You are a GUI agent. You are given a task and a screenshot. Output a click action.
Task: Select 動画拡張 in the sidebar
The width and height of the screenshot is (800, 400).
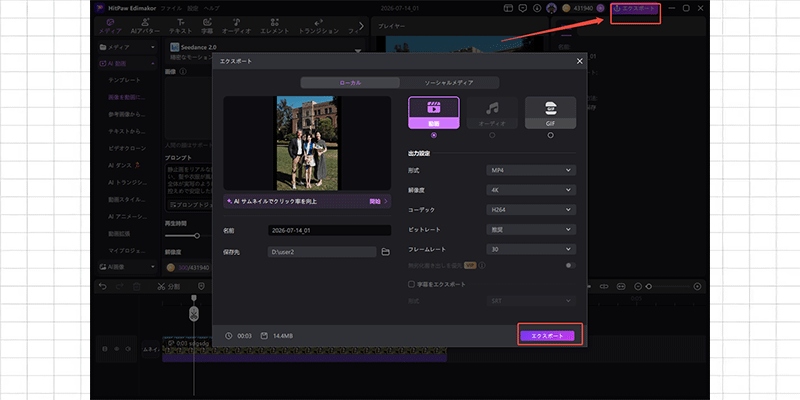coord(119,234)
